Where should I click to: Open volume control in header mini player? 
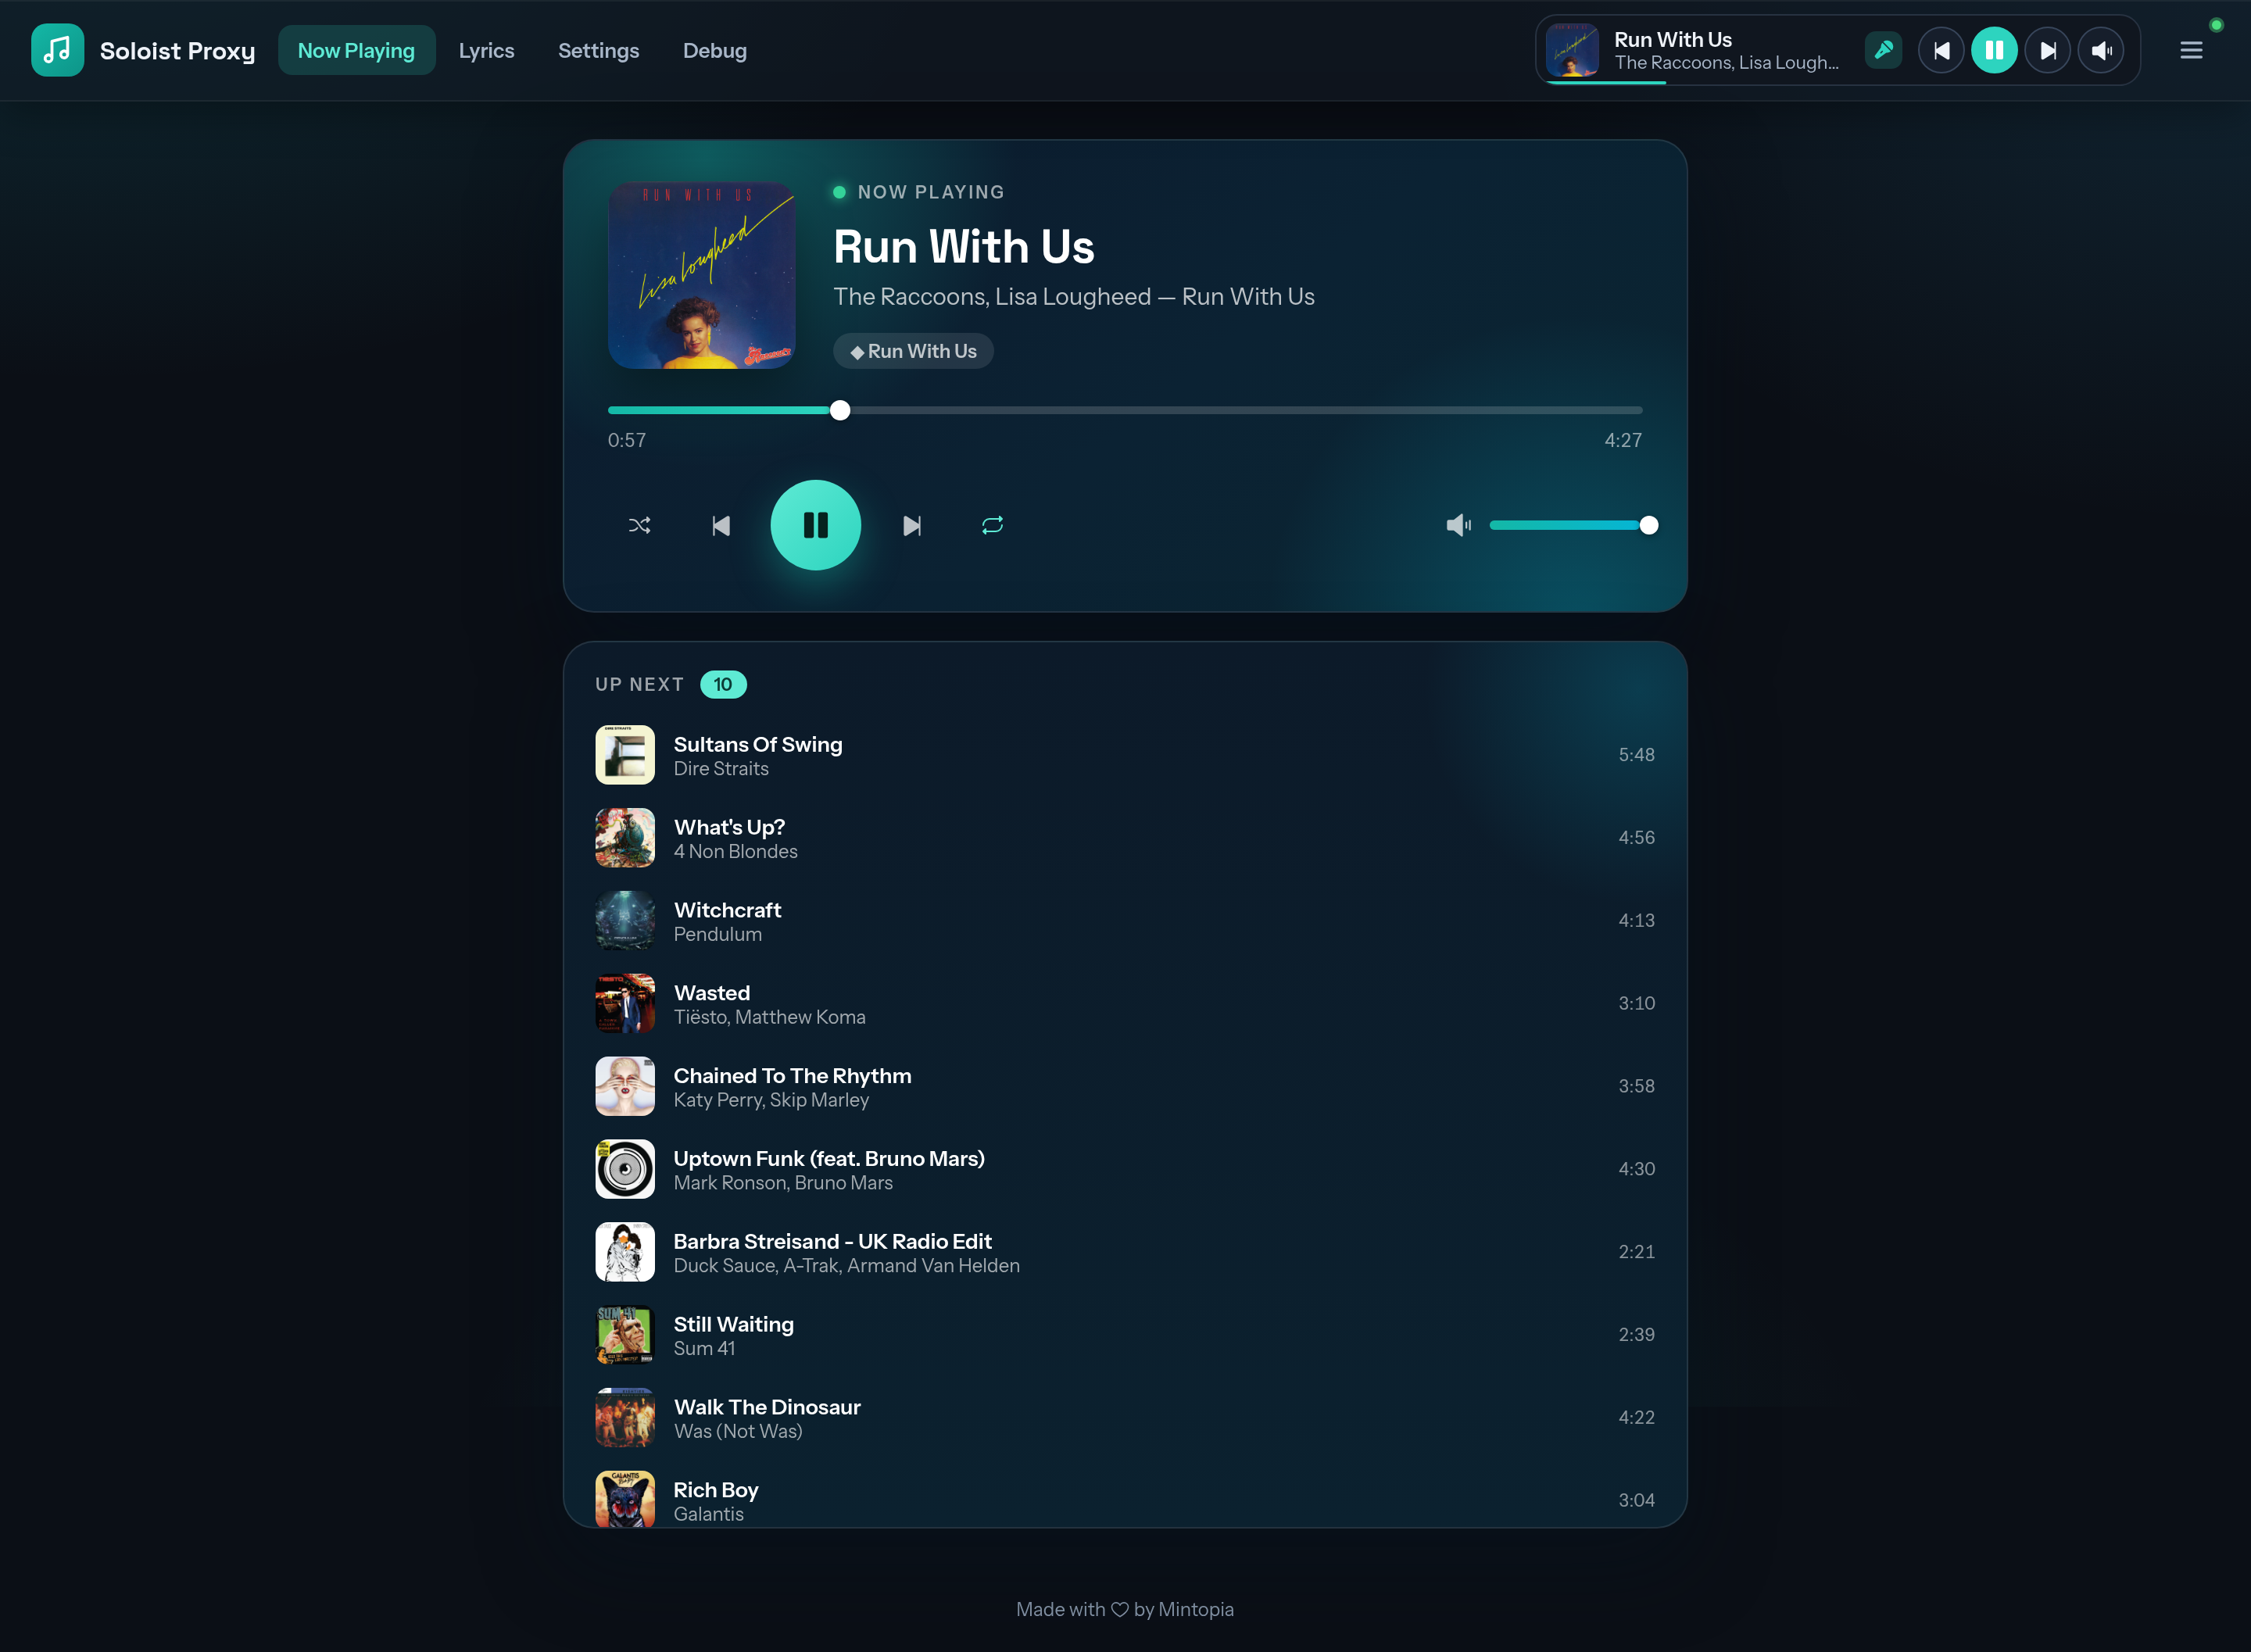coord(2101,50)
